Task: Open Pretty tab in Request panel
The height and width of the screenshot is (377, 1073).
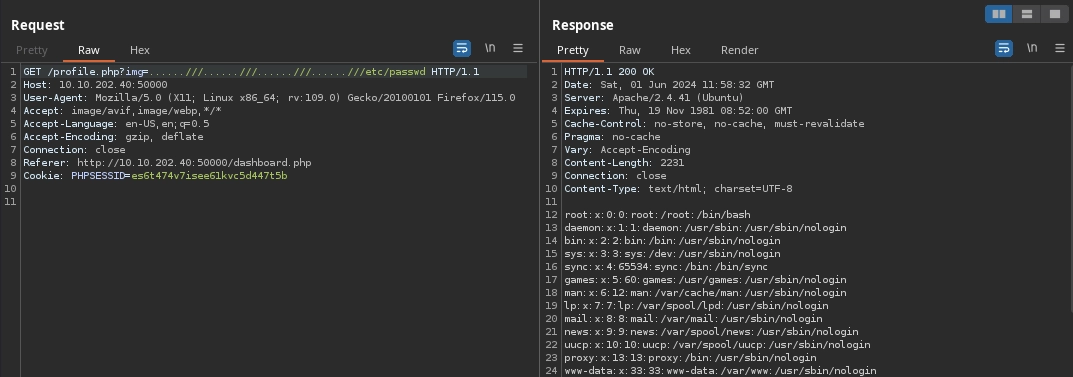Action: click(31, 50)
